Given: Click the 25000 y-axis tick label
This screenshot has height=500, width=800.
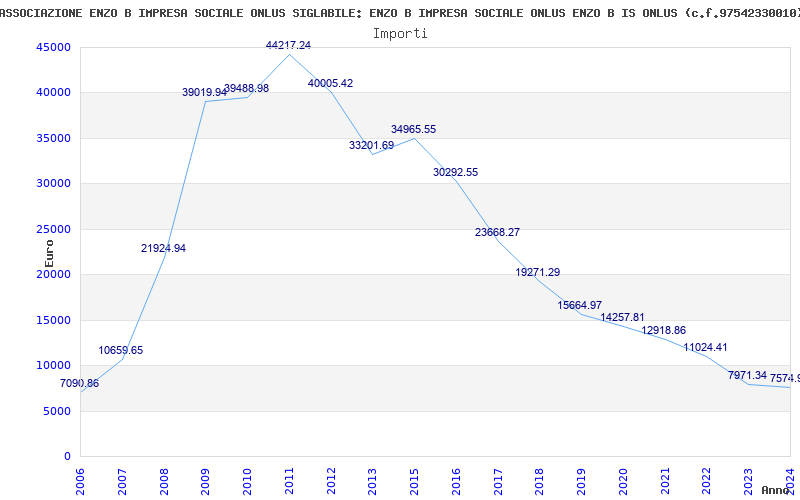Looking at the screenshot, I should pyautogui.click(x=54, y=229).
